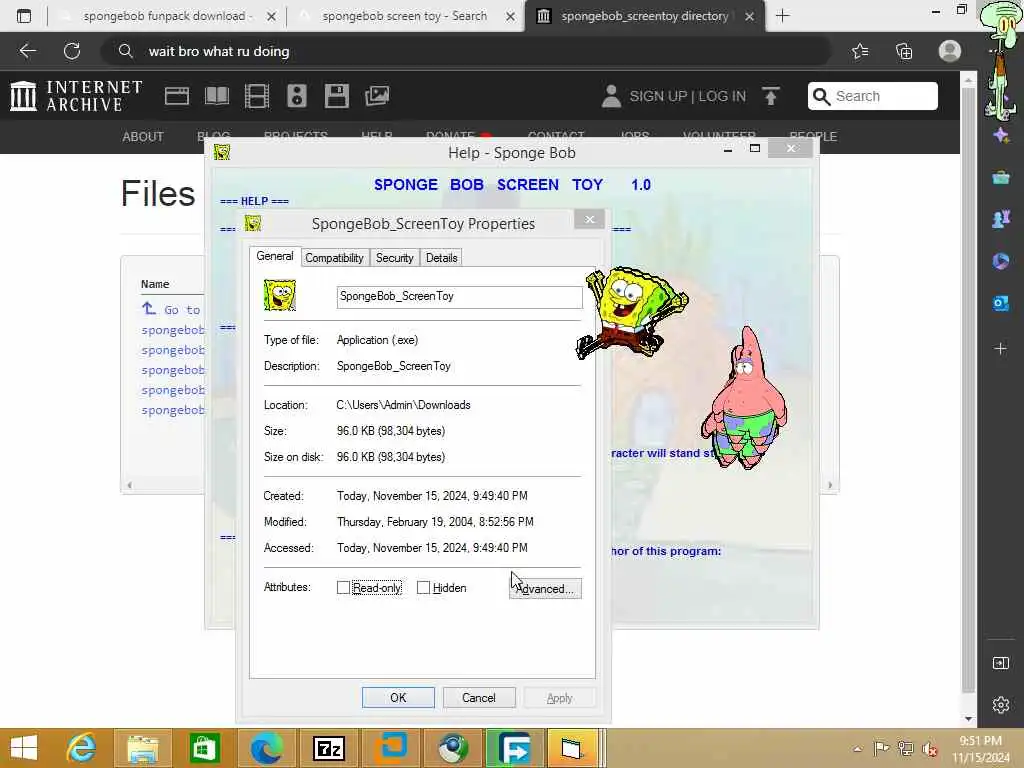Screen dimensions: 1024x768
Task: Click the file name field SpongeBob_ScreenToy
Action: [x=460, y=296]
